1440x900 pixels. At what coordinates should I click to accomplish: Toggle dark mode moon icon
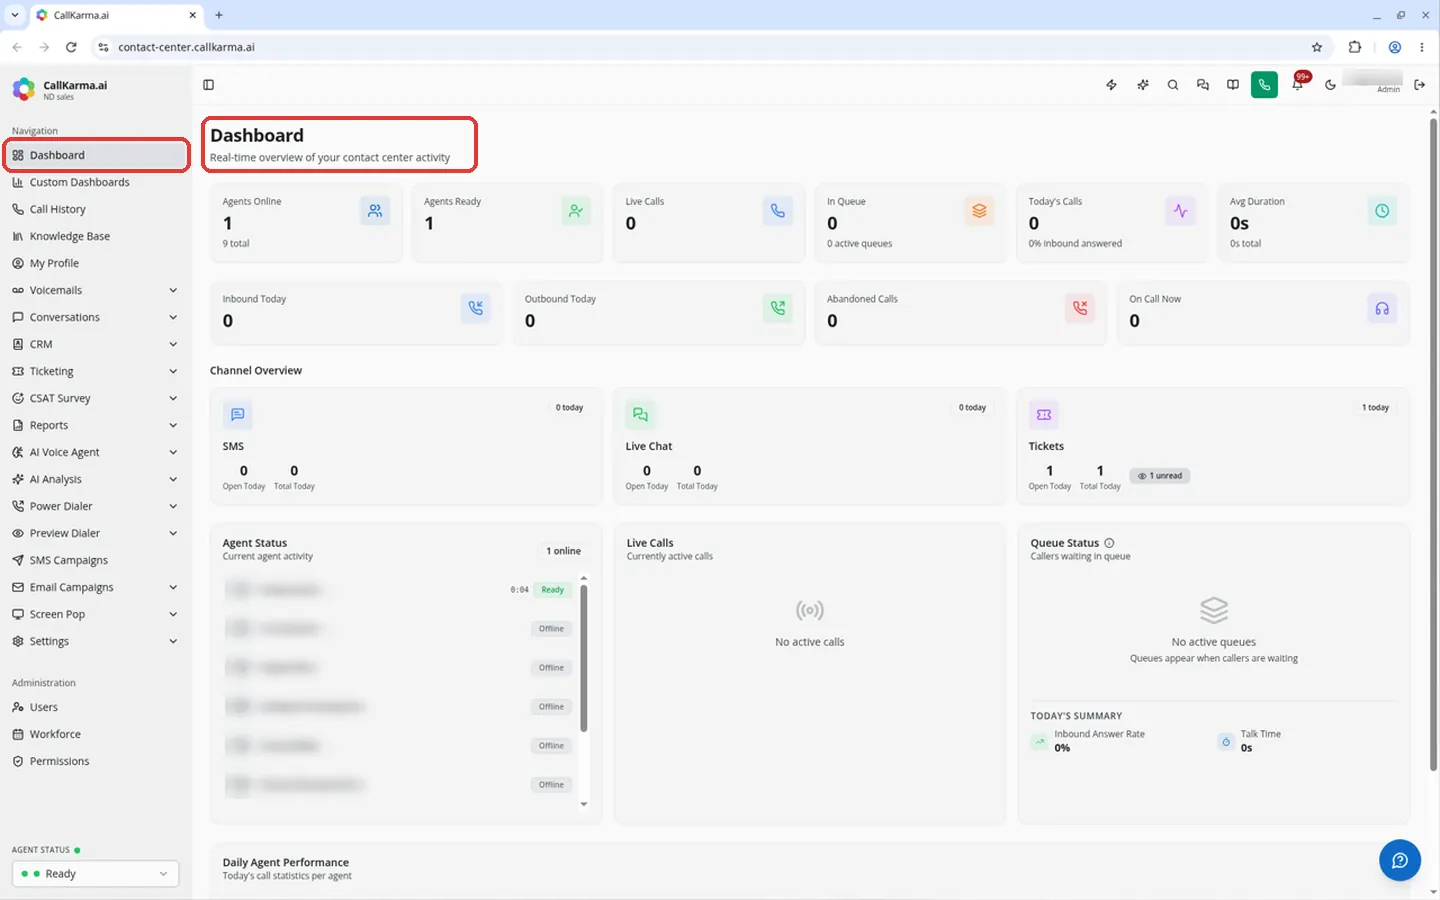pyautogui.click(x=1330, y=85)
